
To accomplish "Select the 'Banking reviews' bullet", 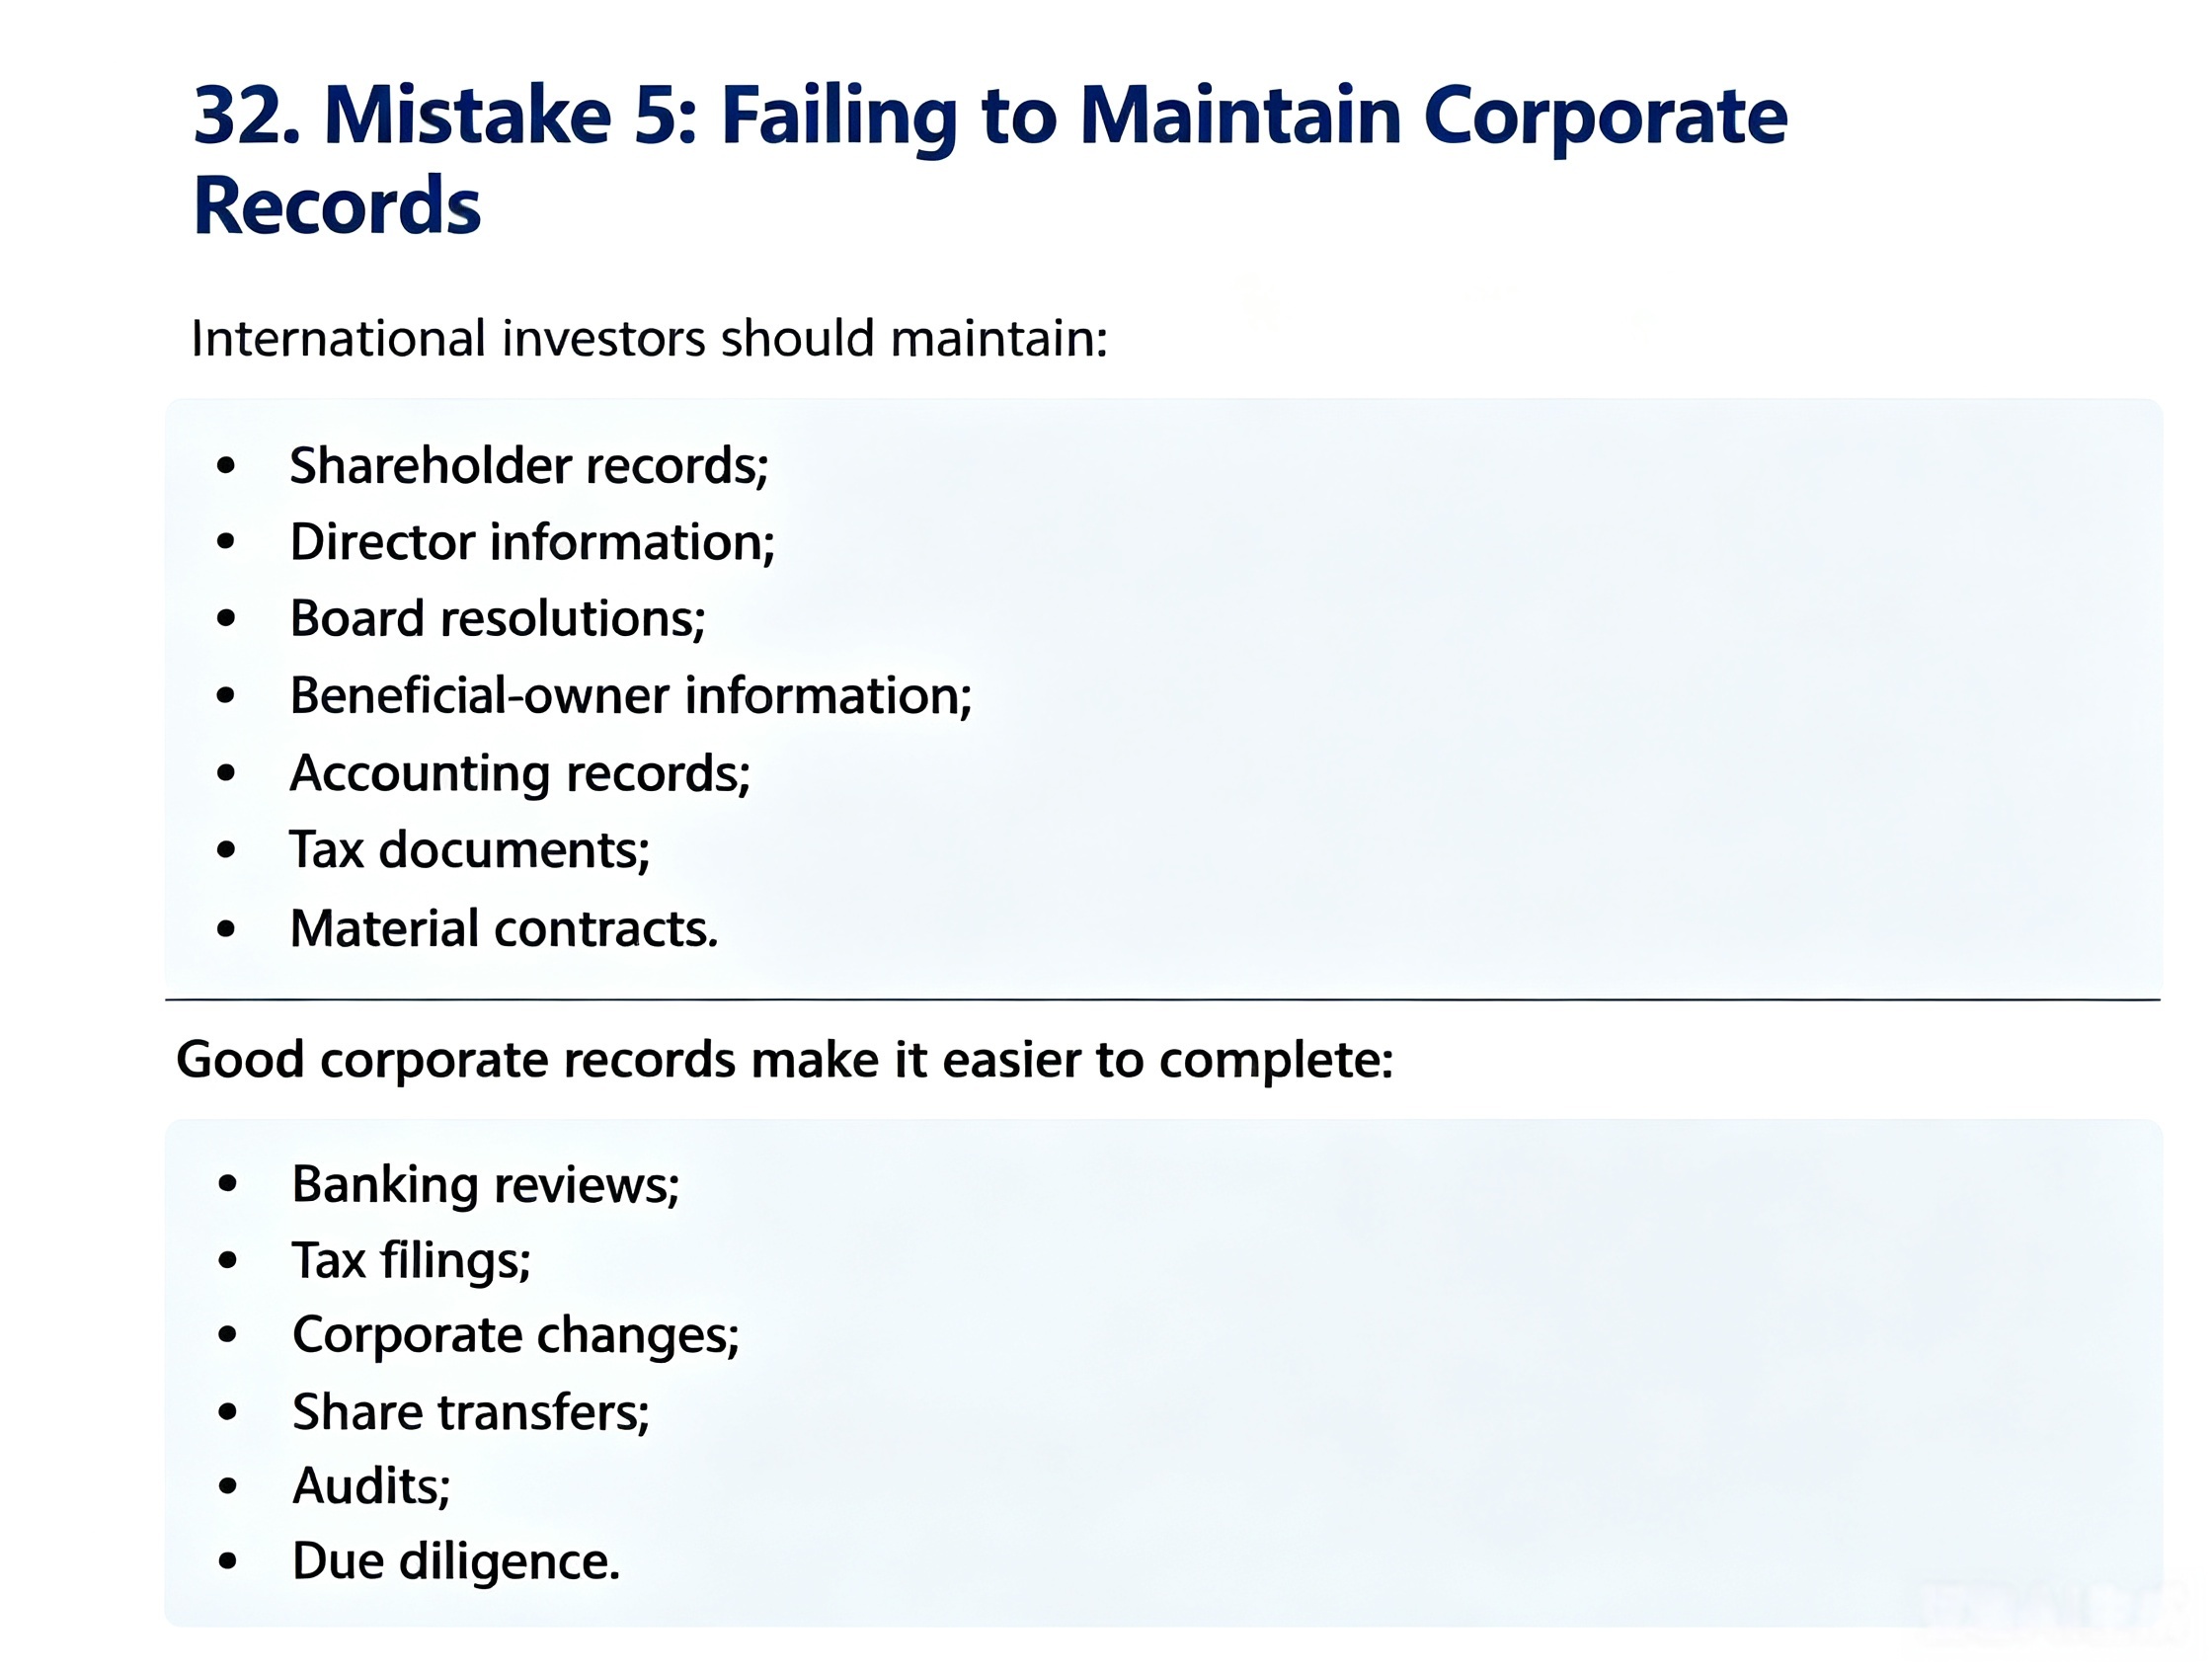I will (485, 1186).
